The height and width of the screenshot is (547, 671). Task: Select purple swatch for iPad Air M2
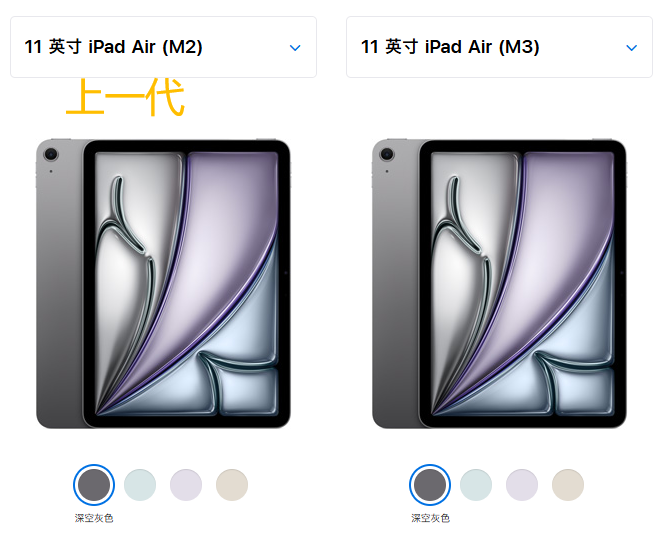pos(186,485)
